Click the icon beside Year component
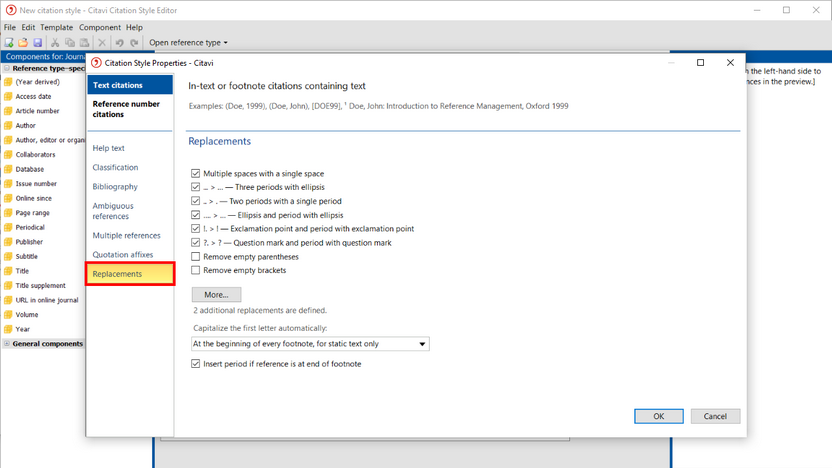 click(8, 329)
